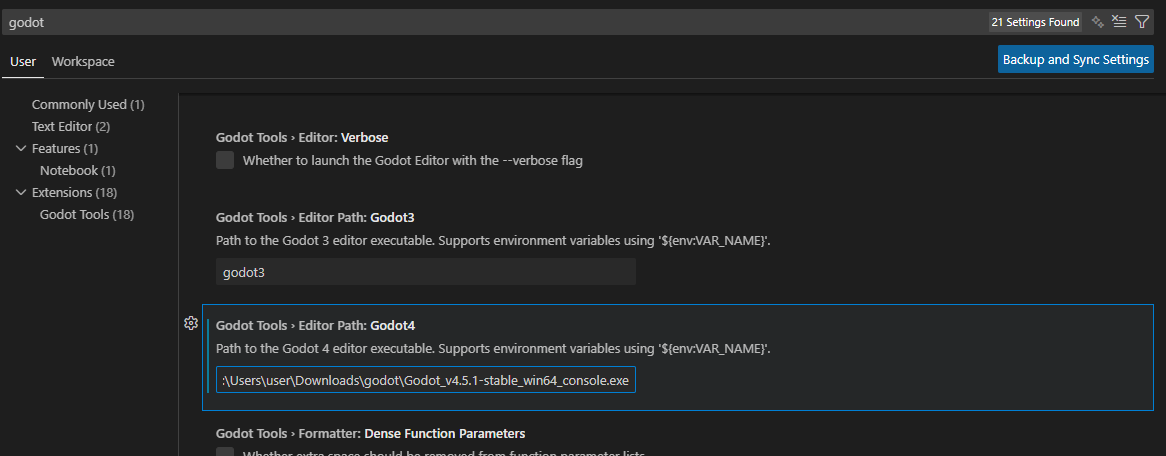Click the Backup and Sync Settings button
1166x456 pixels.
pyautogui.click(x=1075, y=60)
